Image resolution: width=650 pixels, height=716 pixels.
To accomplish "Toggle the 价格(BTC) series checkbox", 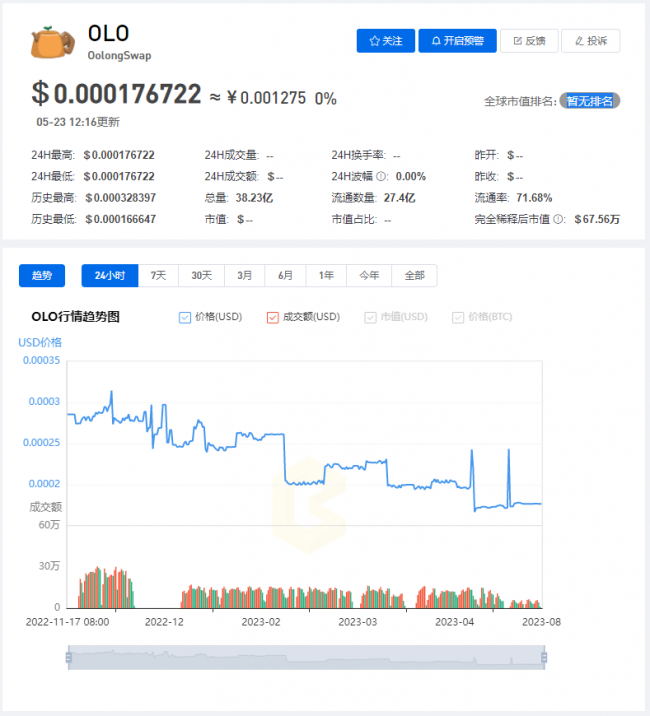I will 458,317.
